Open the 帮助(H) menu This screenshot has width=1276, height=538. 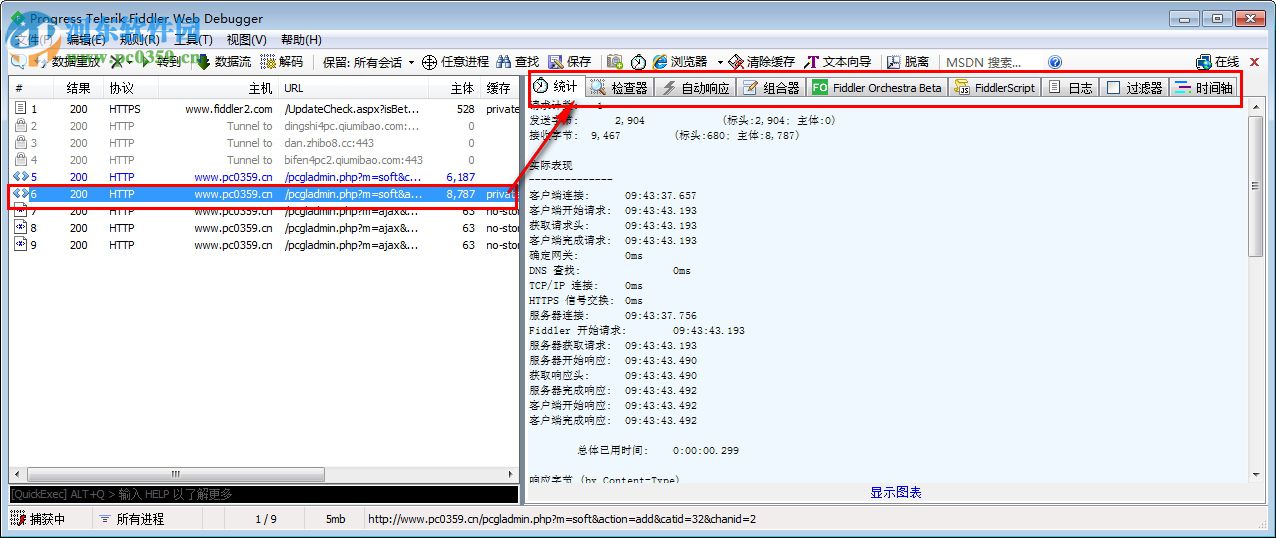pos(301,40)
